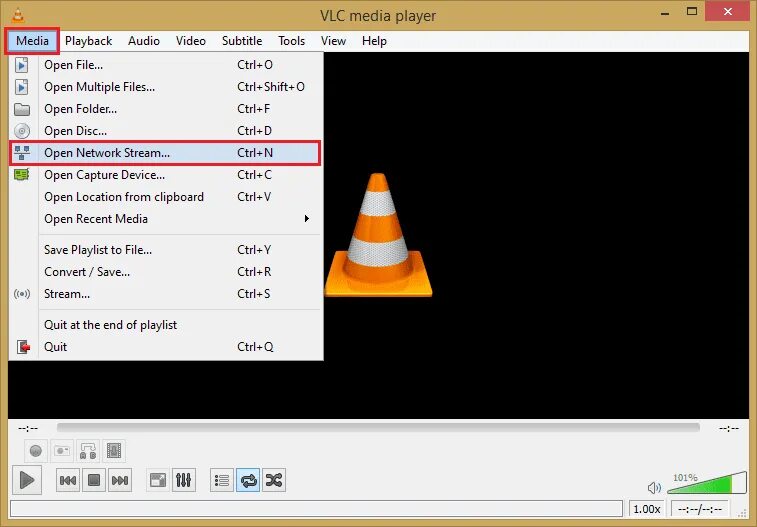
Task: Click the --:--/--:-- status time field
Action: pos(700,509)
